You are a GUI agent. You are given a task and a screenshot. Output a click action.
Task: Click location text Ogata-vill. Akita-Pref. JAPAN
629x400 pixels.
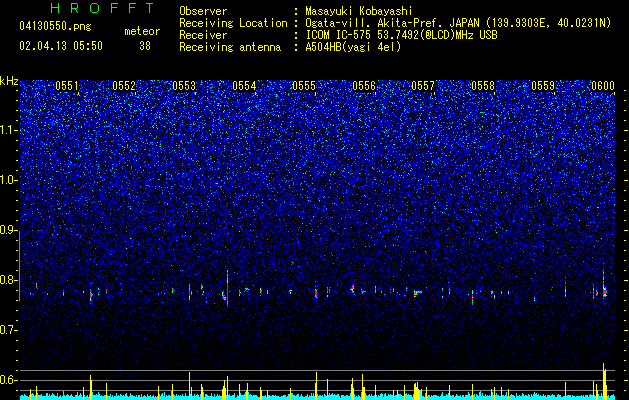393,23
